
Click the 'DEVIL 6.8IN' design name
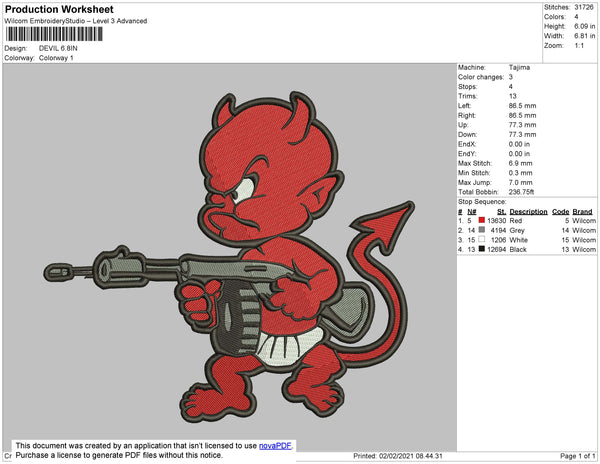(x=58, y=49)
